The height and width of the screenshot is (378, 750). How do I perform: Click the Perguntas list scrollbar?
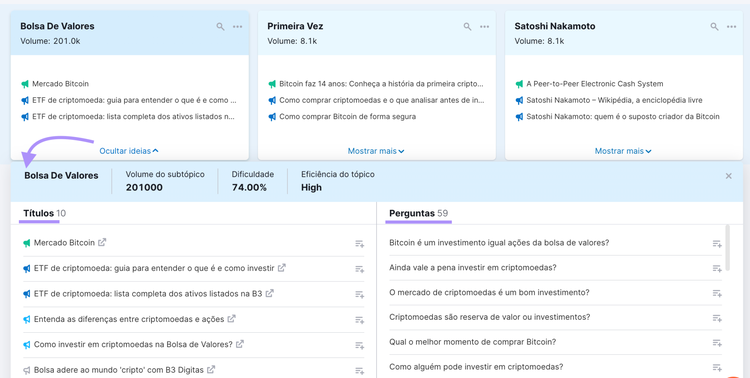tap(728, 248)
